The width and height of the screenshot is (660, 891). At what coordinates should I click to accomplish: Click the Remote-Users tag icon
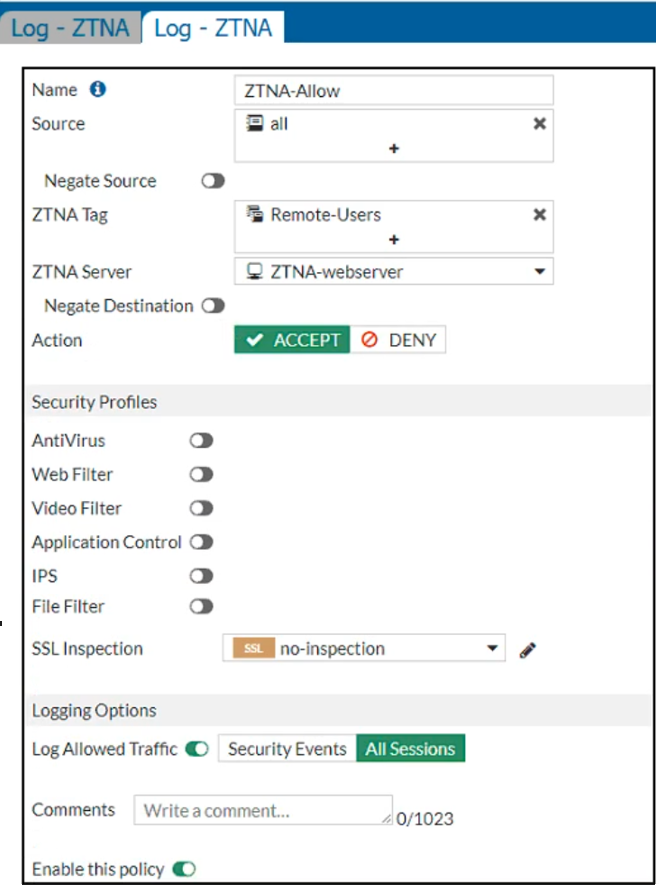pos(254,215)
